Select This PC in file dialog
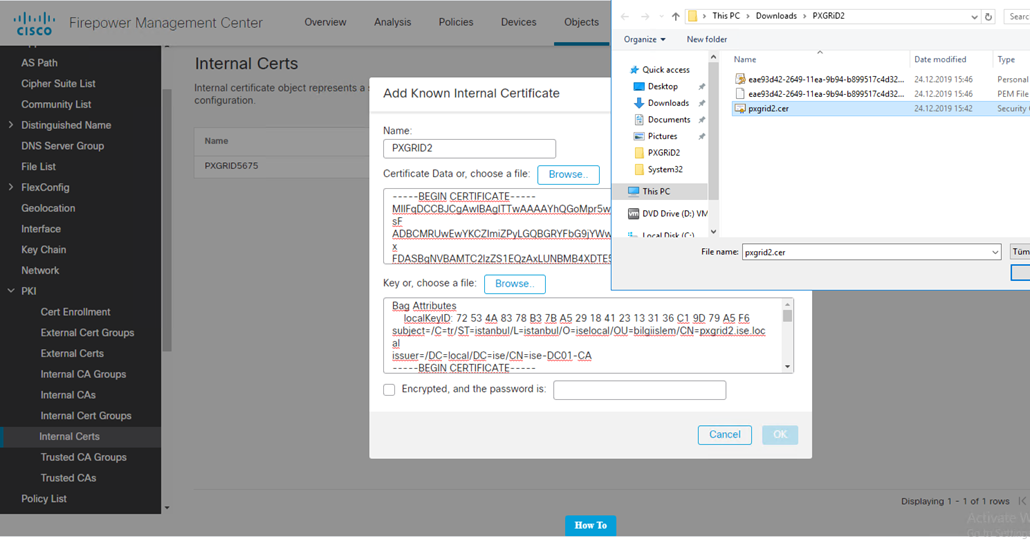 (656, 191)
